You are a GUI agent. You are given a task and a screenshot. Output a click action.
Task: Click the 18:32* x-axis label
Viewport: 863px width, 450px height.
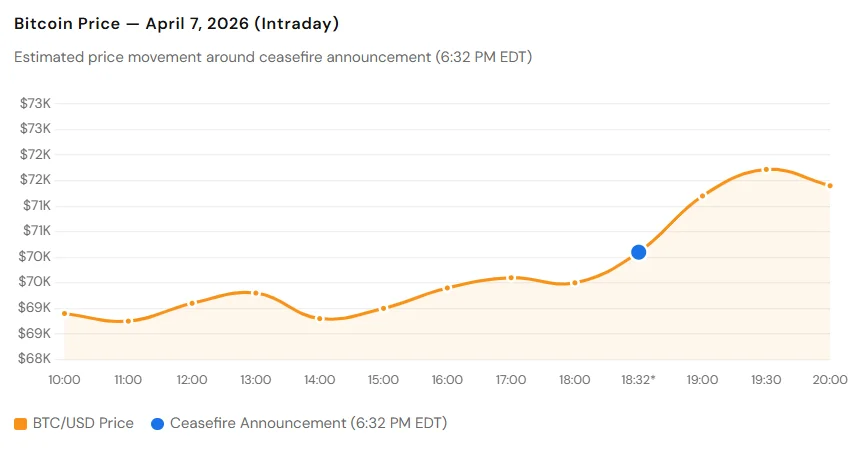[x=638, y=380]
